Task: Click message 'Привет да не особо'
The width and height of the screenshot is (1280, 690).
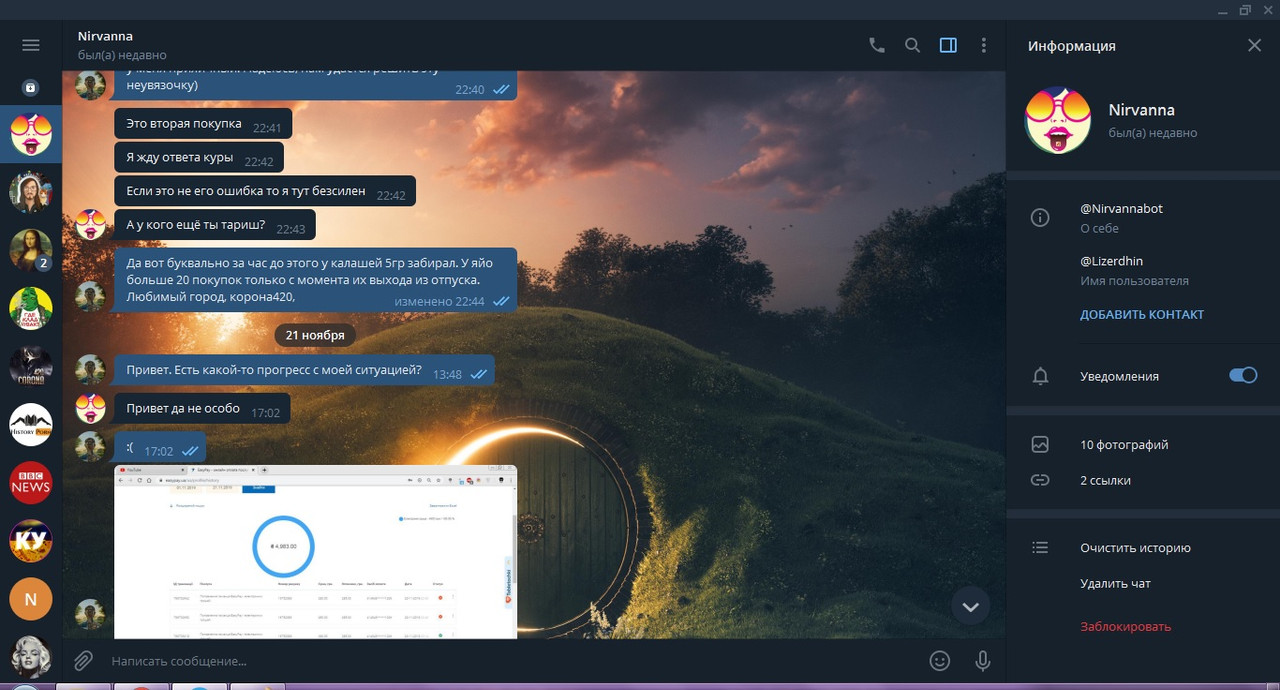Action: click(x=202, y=409)
